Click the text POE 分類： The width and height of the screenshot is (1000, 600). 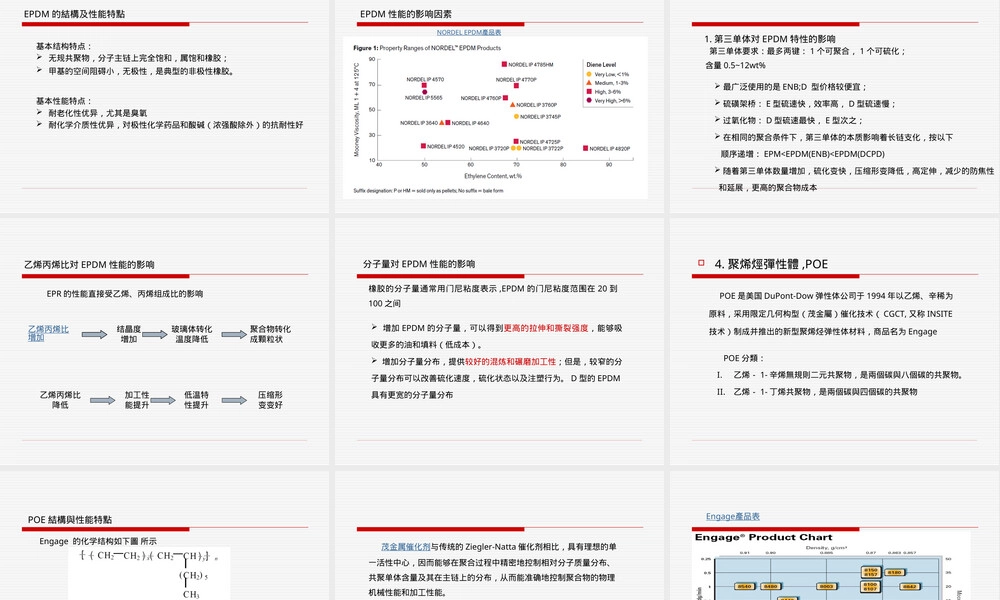click(744, 358)
